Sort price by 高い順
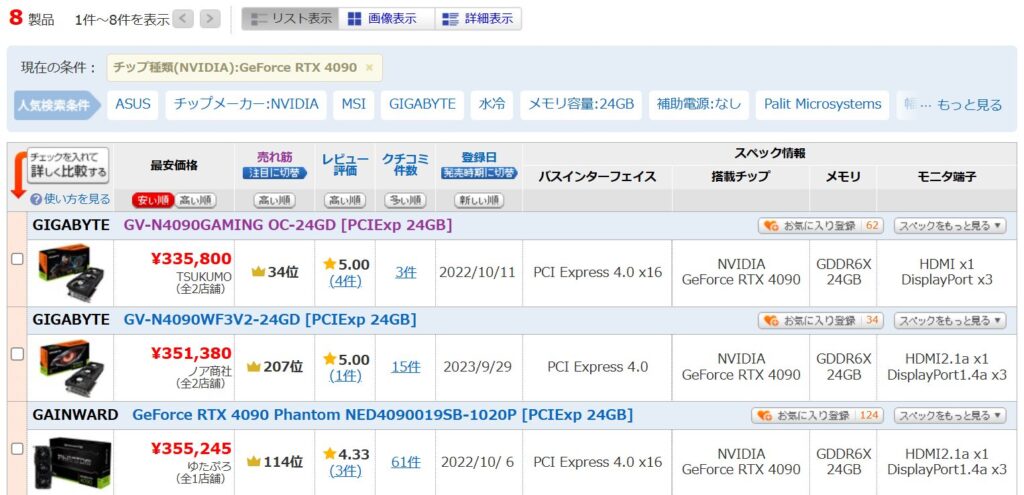 195,200
